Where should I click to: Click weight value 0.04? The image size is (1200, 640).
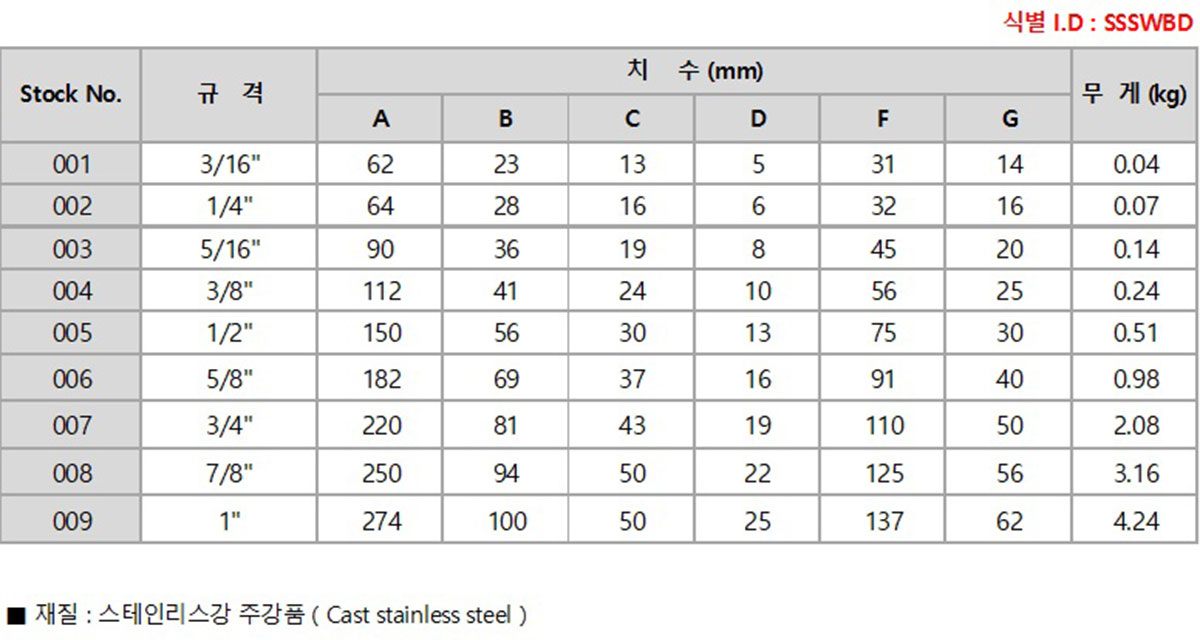tap(1135, 164)
